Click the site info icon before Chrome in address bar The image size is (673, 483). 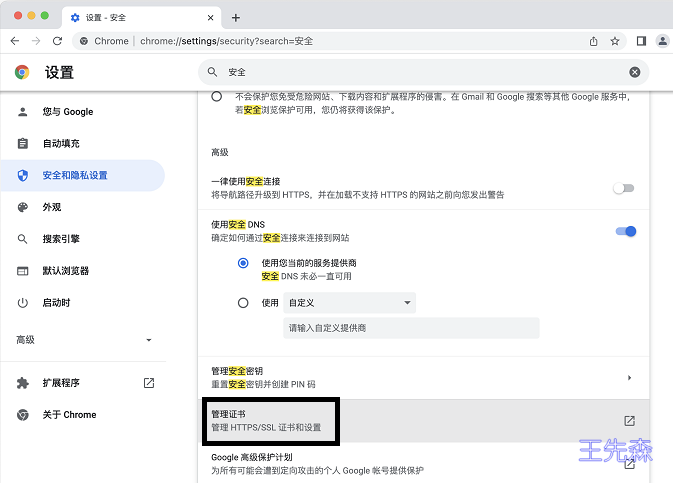coord(84,41)
